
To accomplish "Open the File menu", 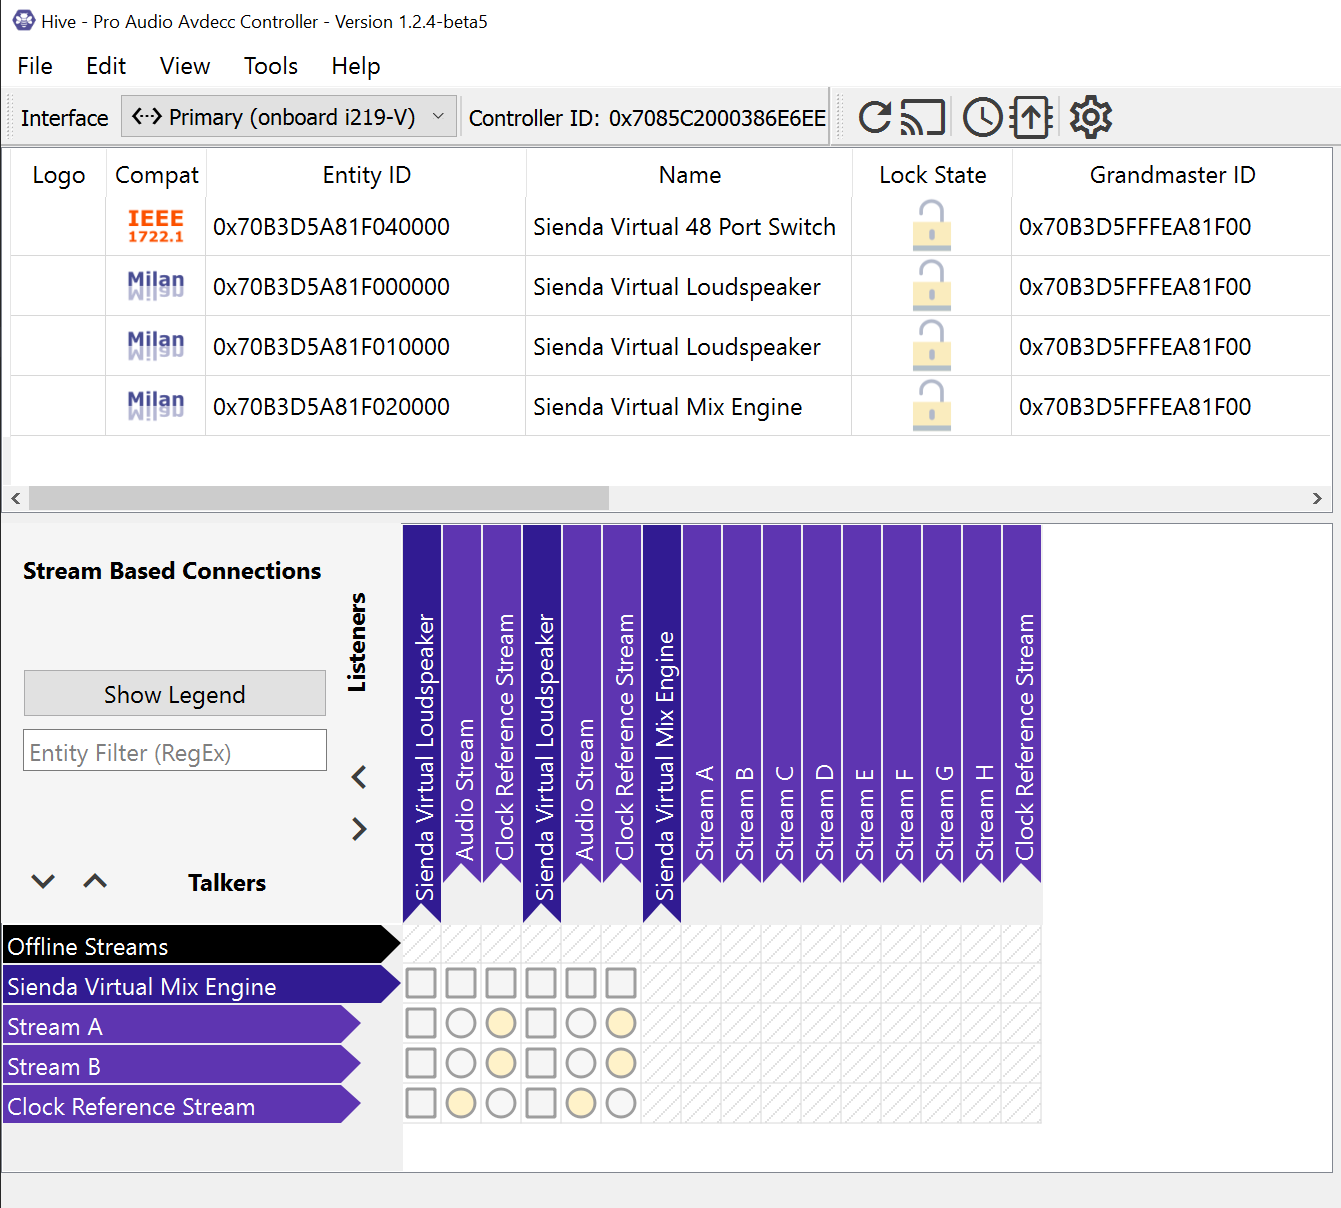I will (x=35, y=66).
